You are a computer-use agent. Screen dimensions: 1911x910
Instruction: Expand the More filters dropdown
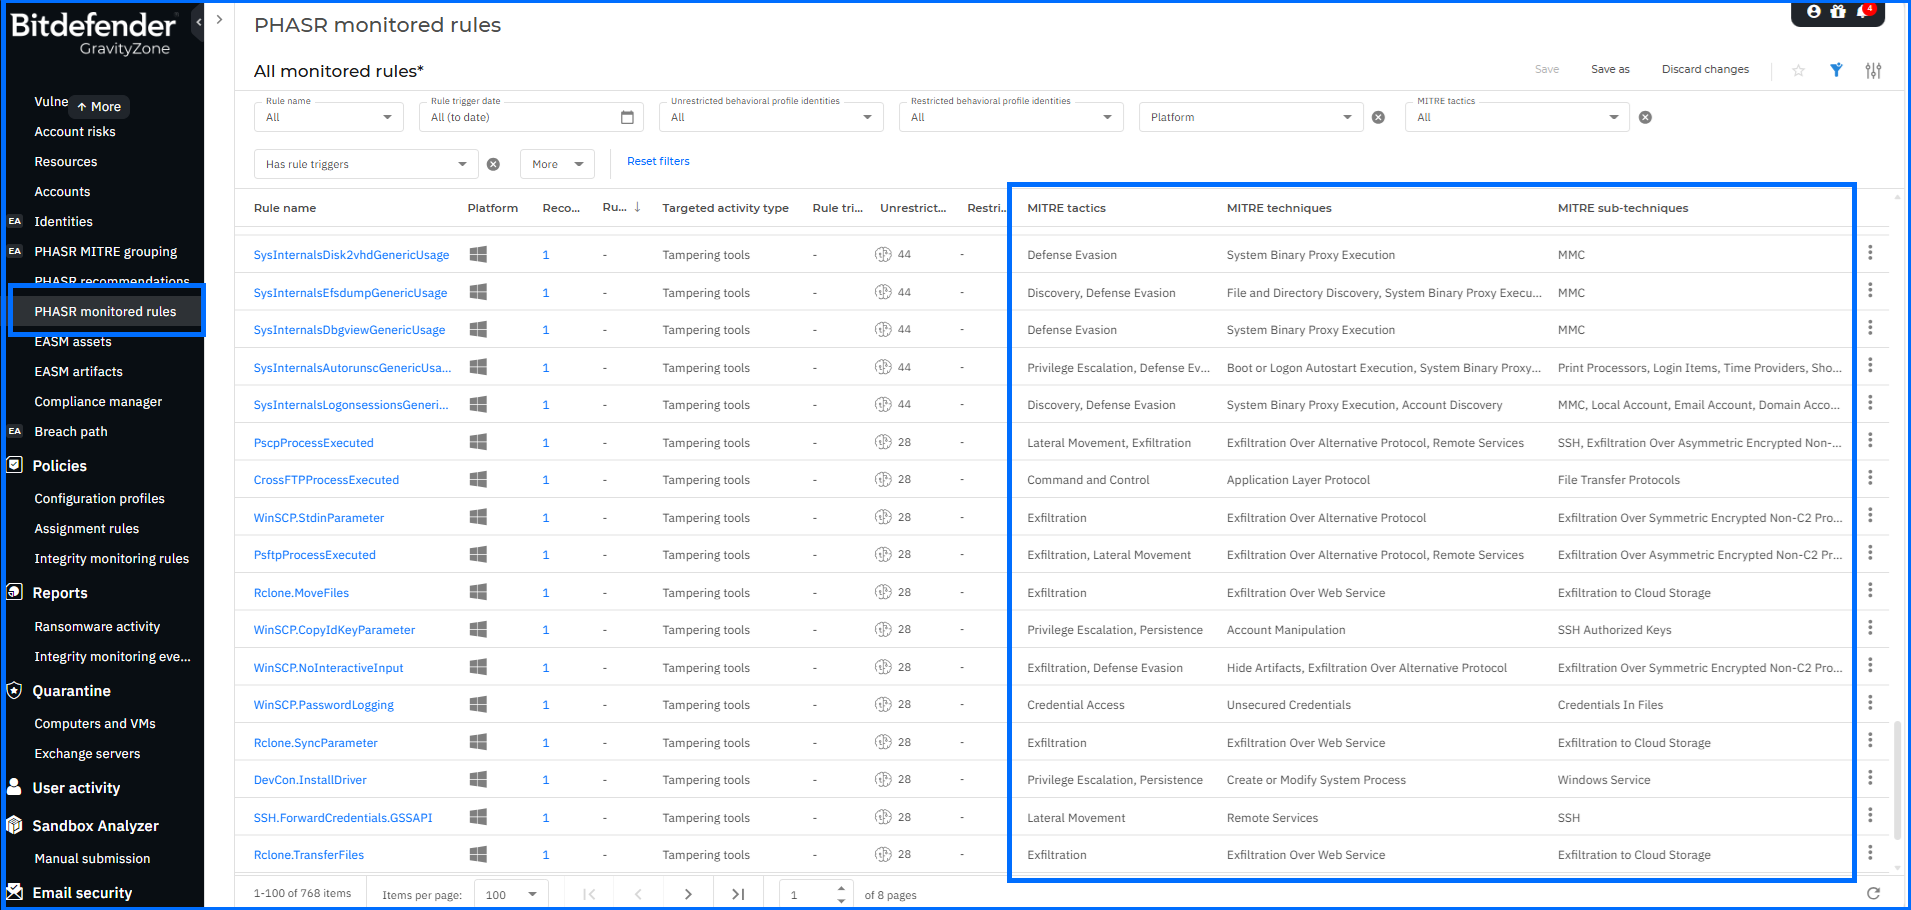tap(557, 164)
